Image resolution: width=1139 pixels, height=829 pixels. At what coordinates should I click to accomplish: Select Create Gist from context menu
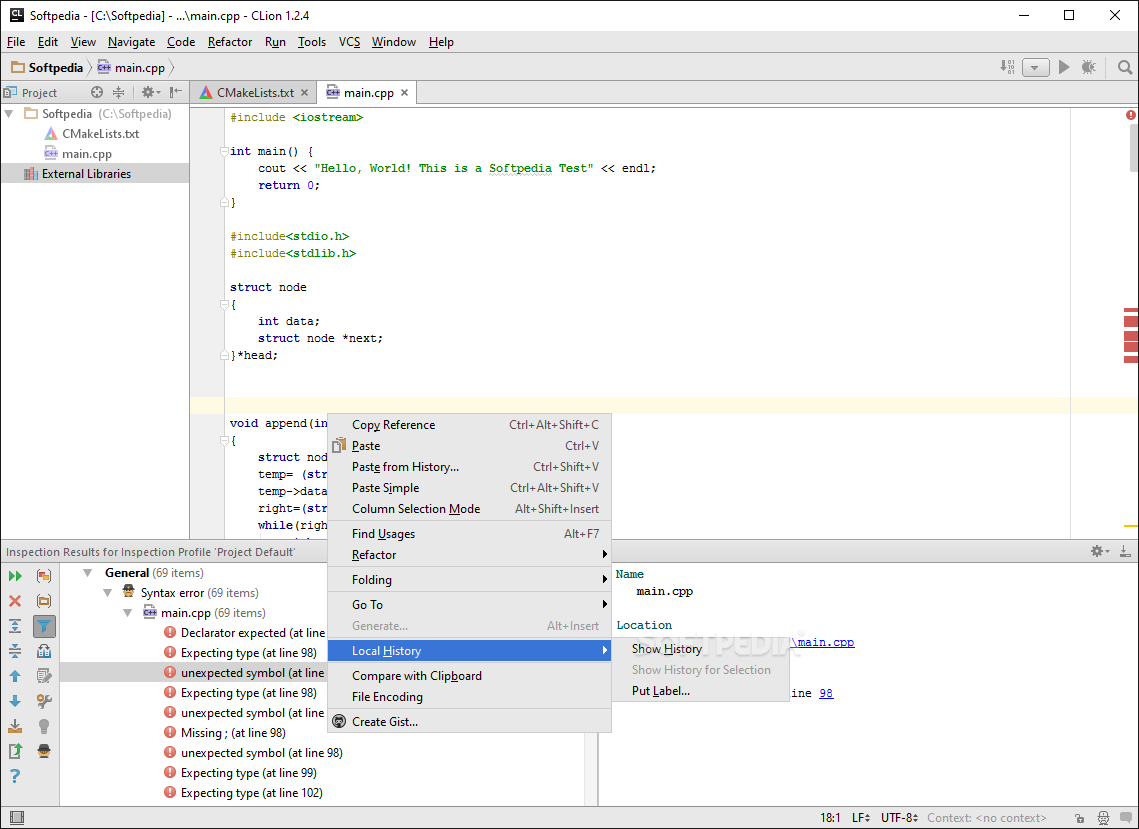tap(469, 721)
